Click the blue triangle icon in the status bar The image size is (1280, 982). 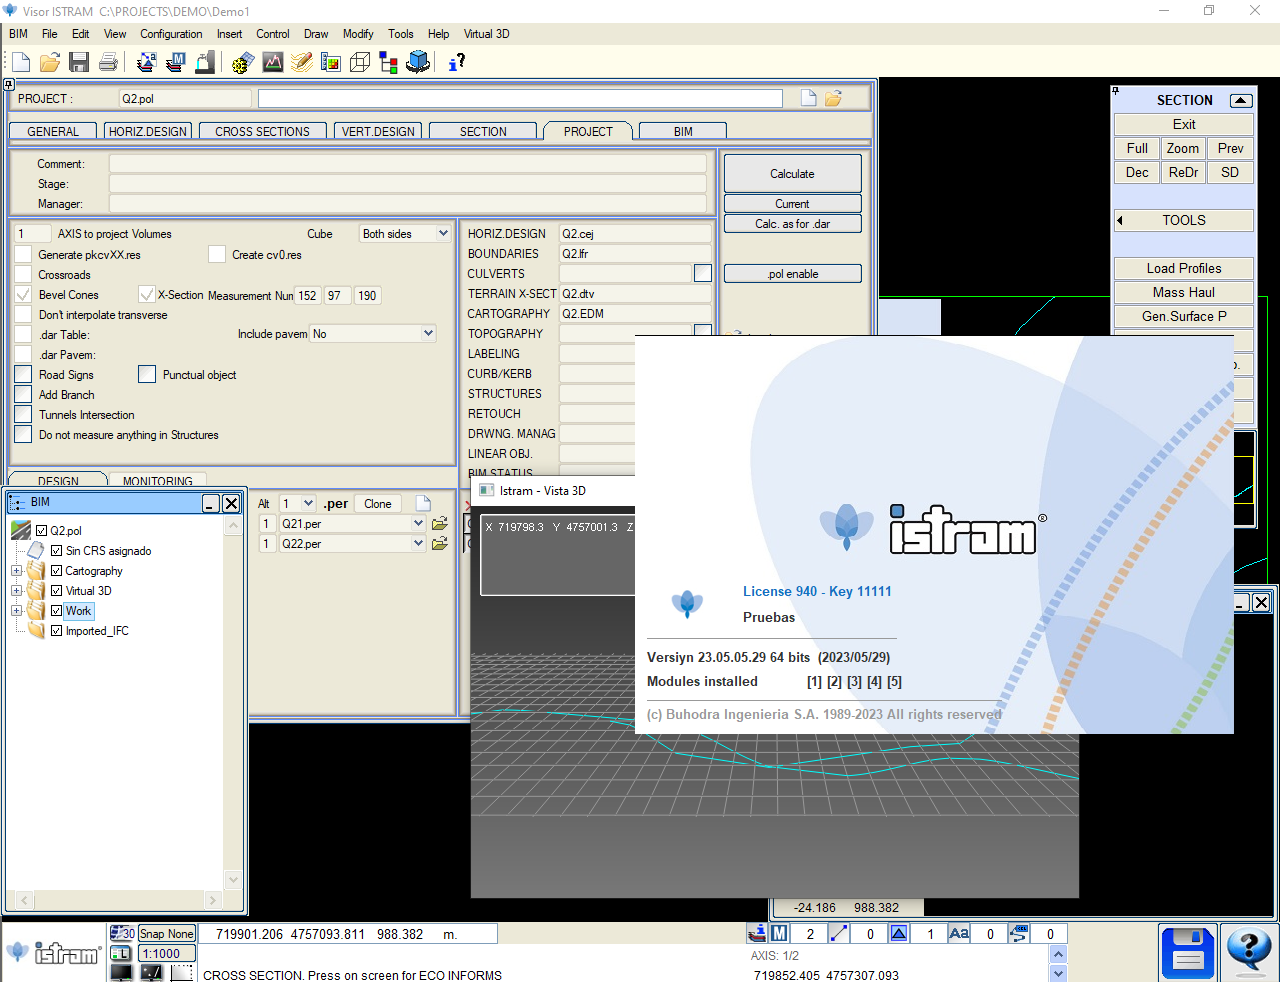(899, 933)
